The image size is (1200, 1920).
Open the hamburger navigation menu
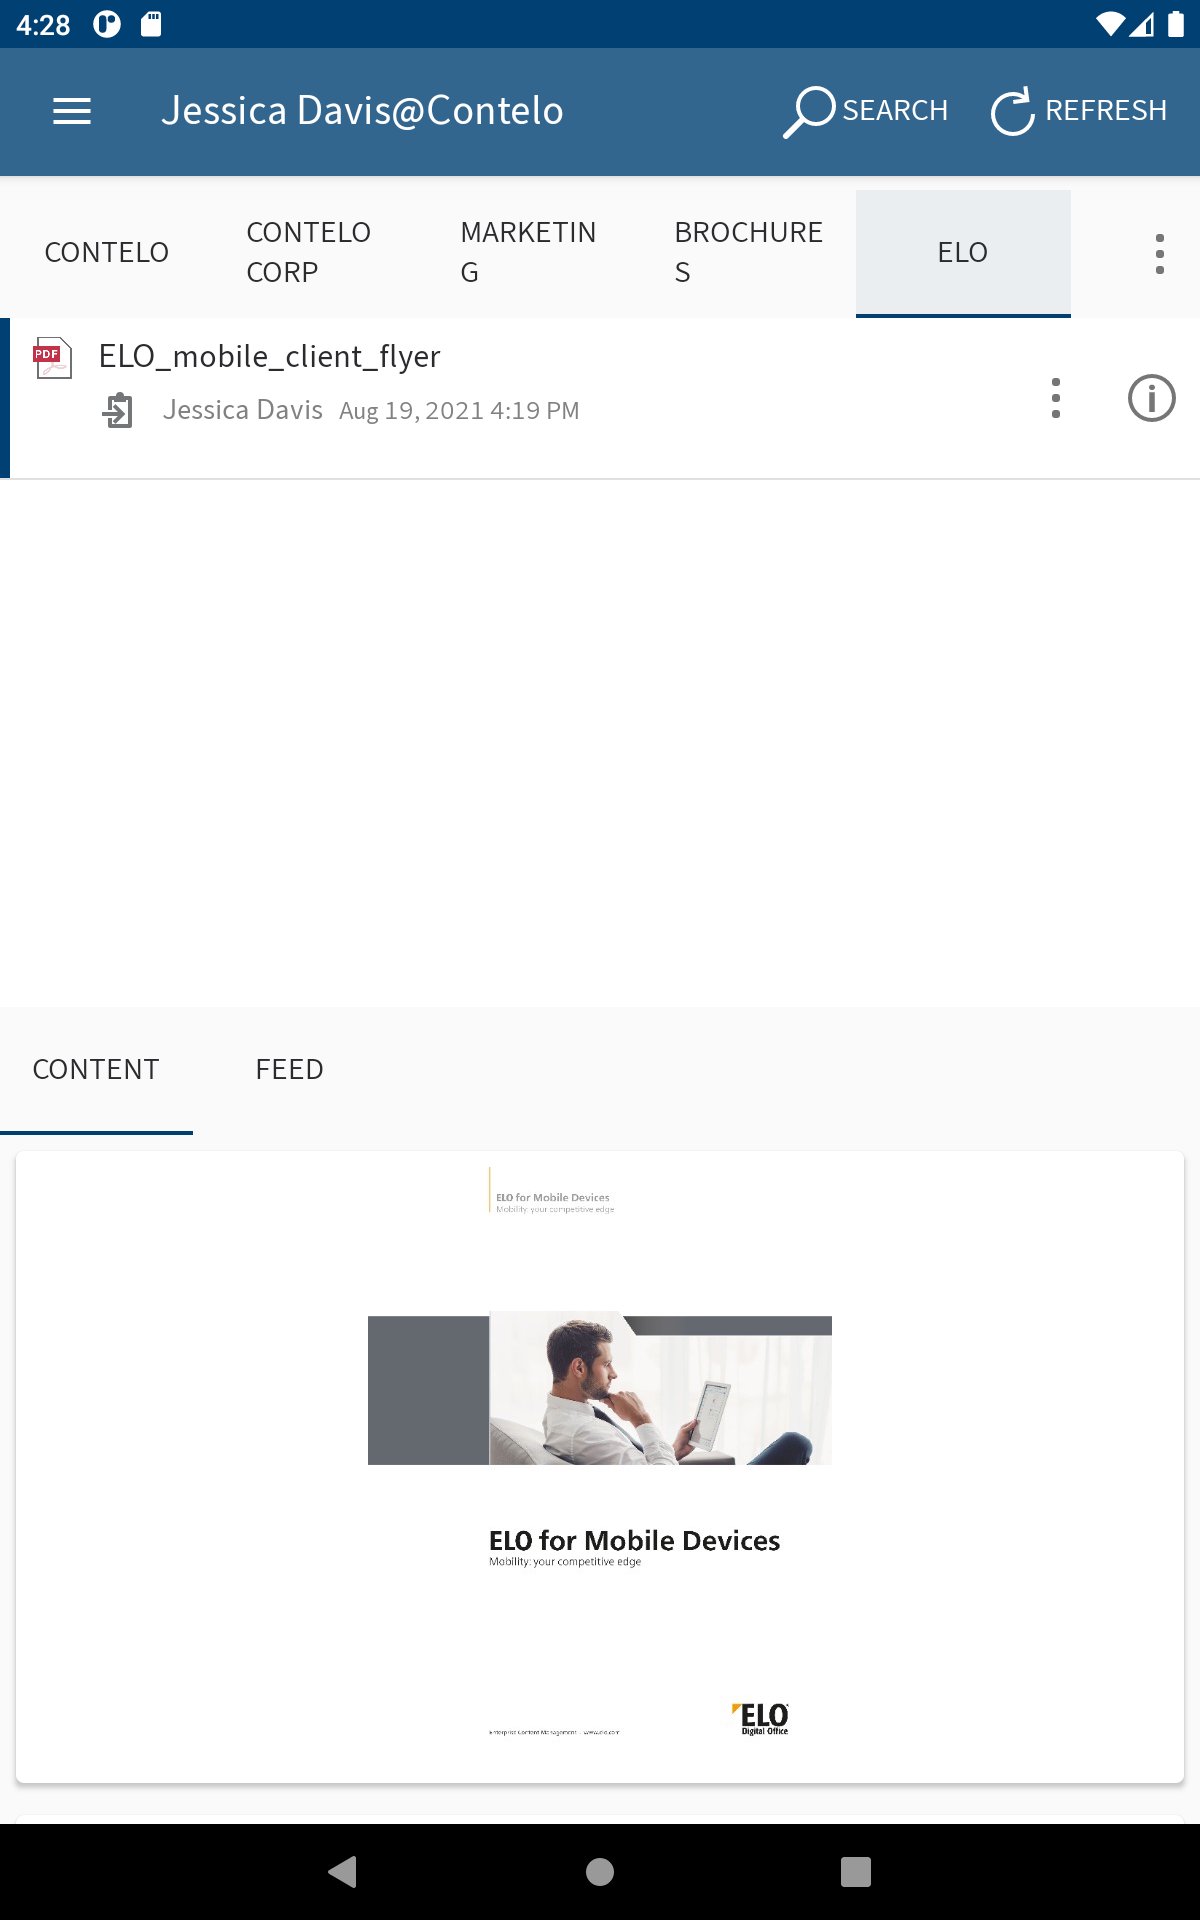coord(72,111)
